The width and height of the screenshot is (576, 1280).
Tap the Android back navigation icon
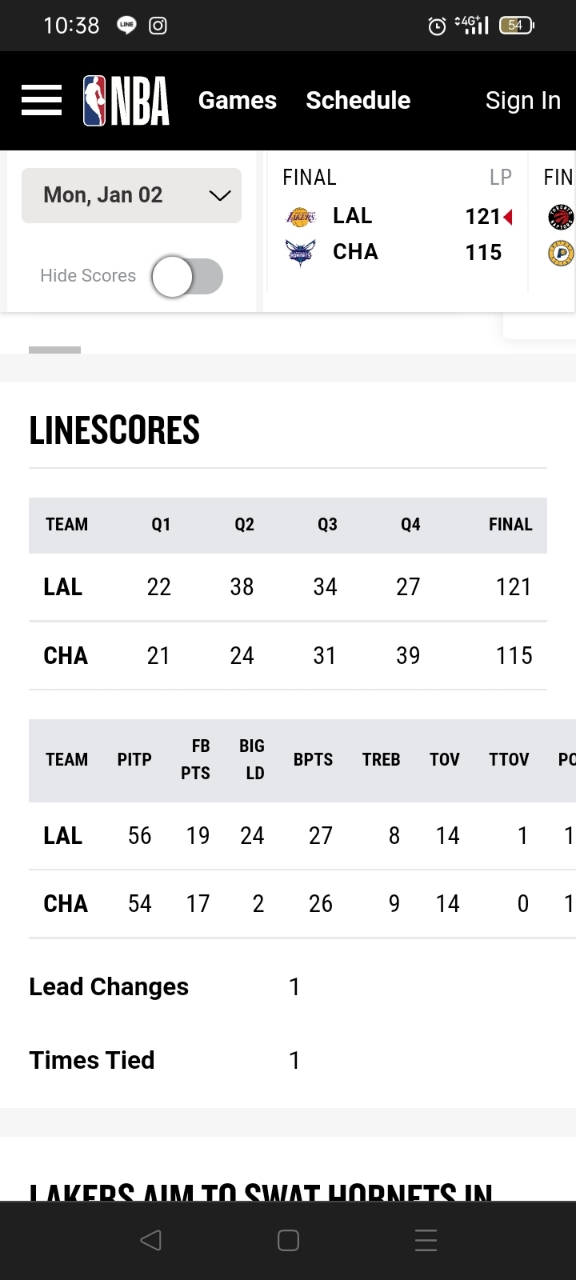point(151,1241)
